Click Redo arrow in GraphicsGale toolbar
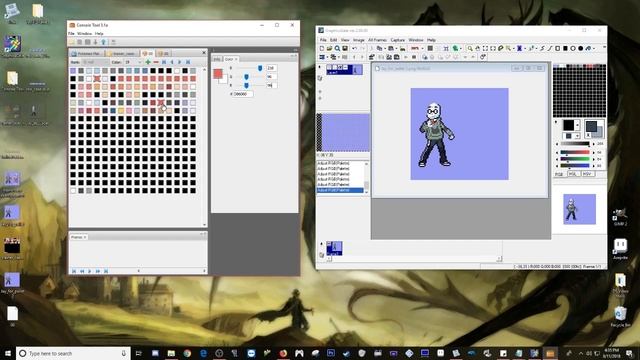Screen dimensions: 640x360 click(x=363, y=49)
